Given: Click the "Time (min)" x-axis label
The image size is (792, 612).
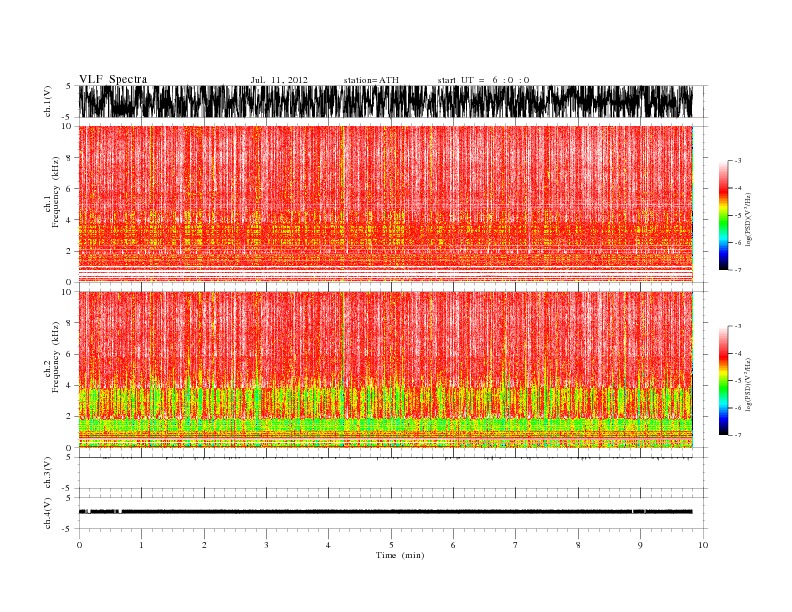Looking at the screenshot, I should [400, 555].
